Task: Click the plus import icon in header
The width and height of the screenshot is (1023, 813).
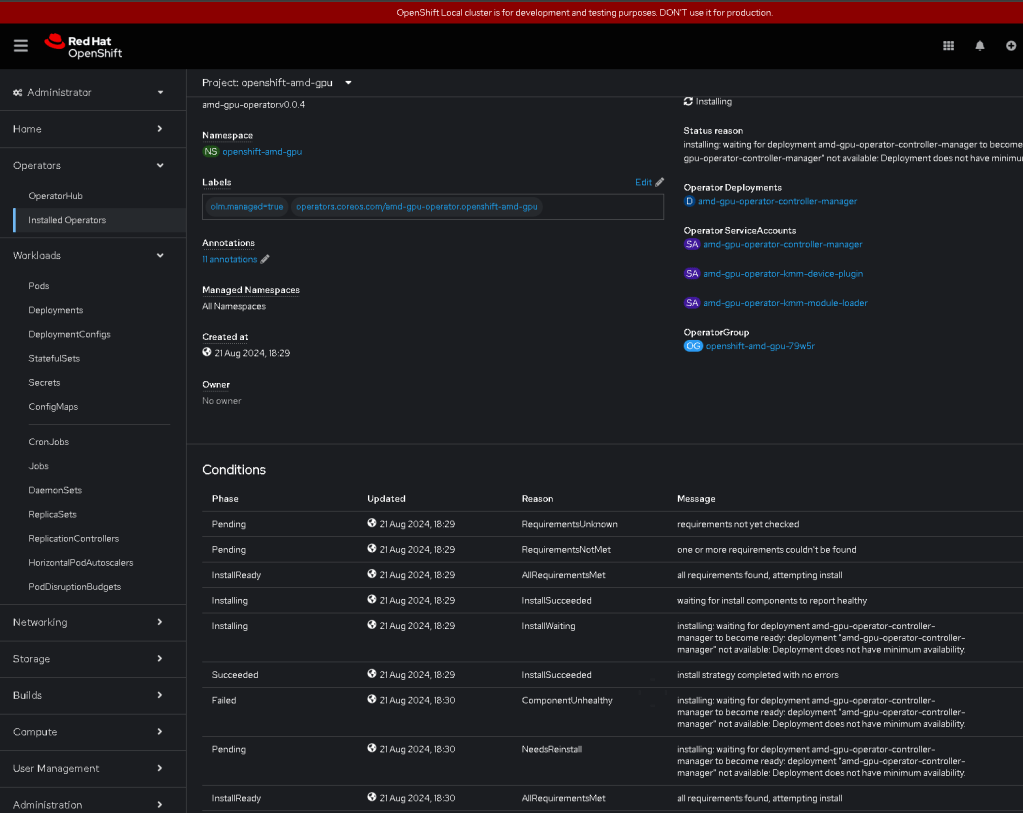Action: point(1011,46)
